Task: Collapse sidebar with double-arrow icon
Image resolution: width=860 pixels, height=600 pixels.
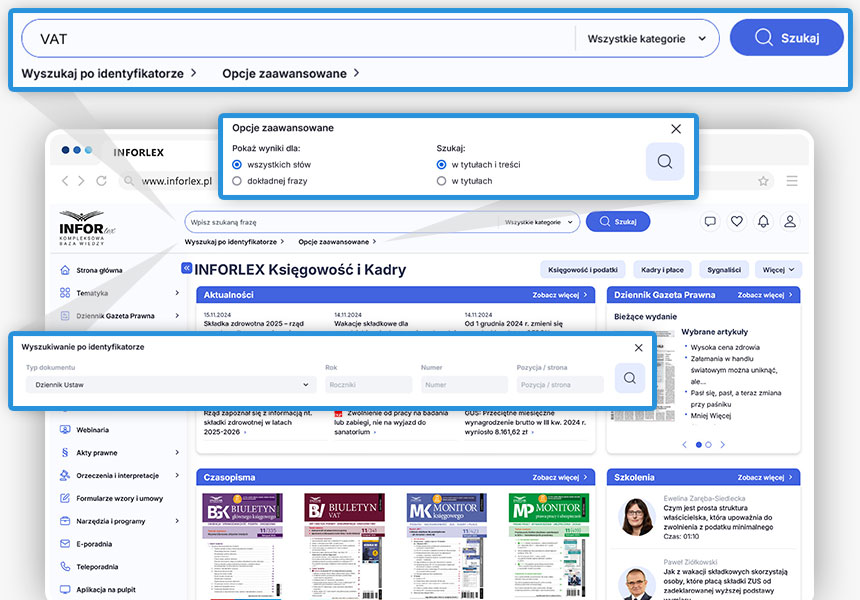Action: click(186, 269)
